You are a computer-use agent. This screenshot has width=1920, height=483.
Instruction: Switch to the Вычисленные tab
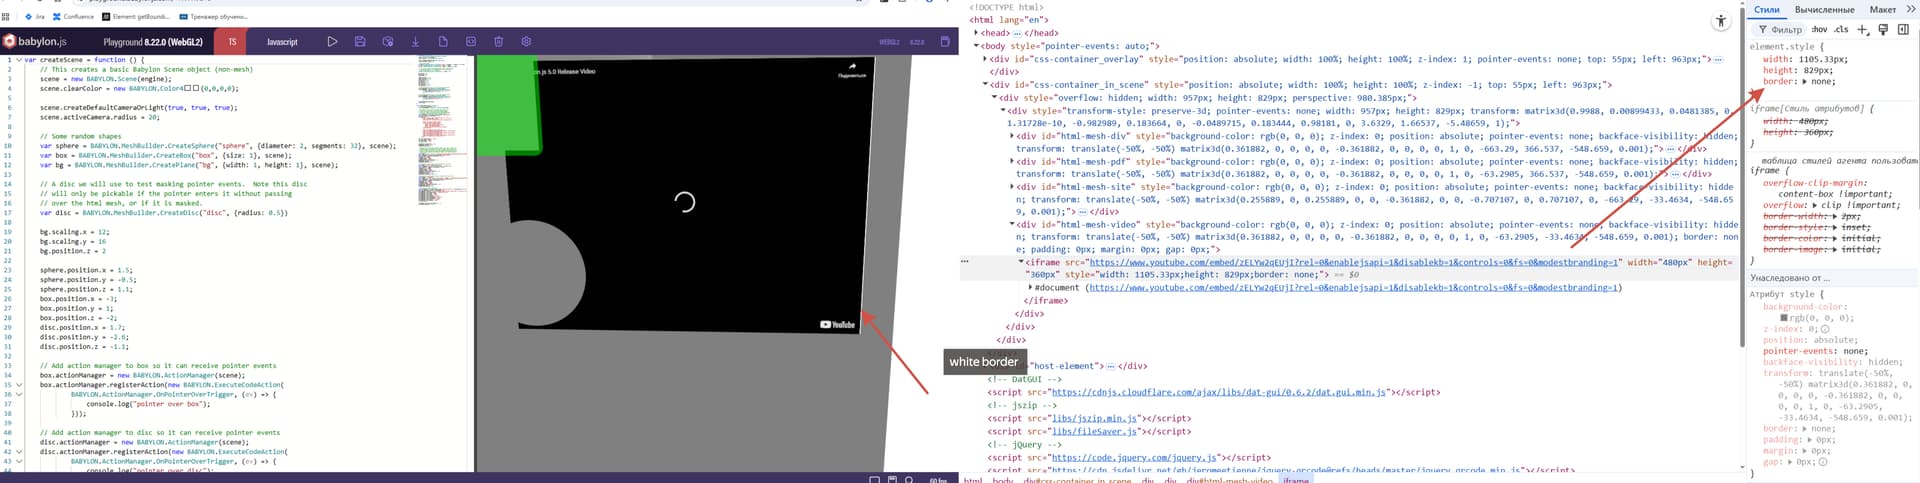pyautogui.click(x=1824, y=9)
